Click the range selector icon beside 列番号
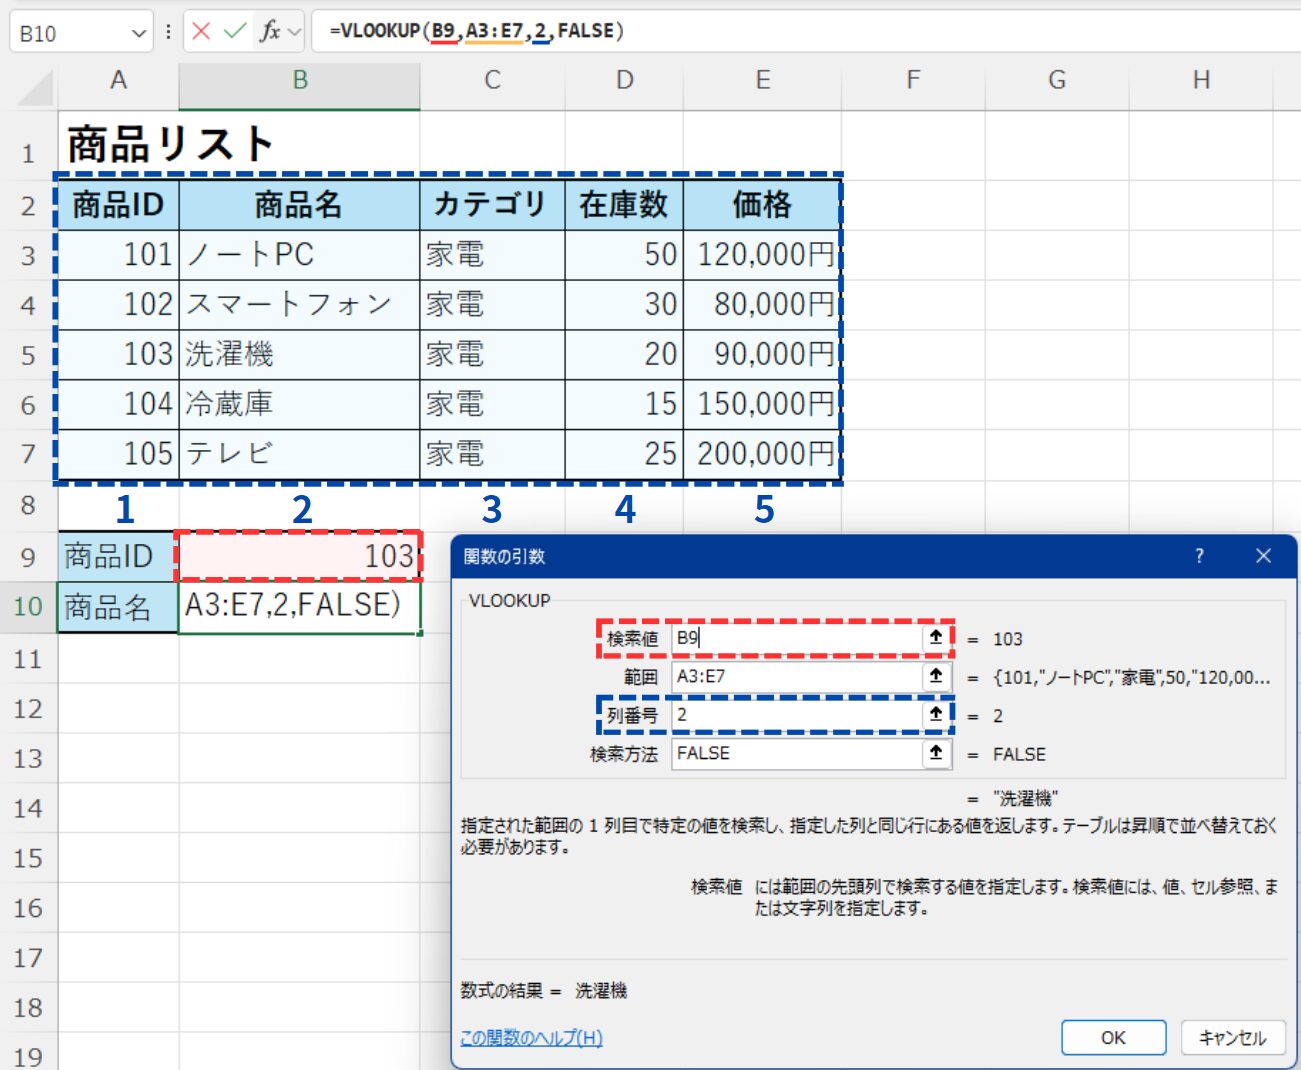This screenshot has height=1070, width=1301. coord(936,714)
